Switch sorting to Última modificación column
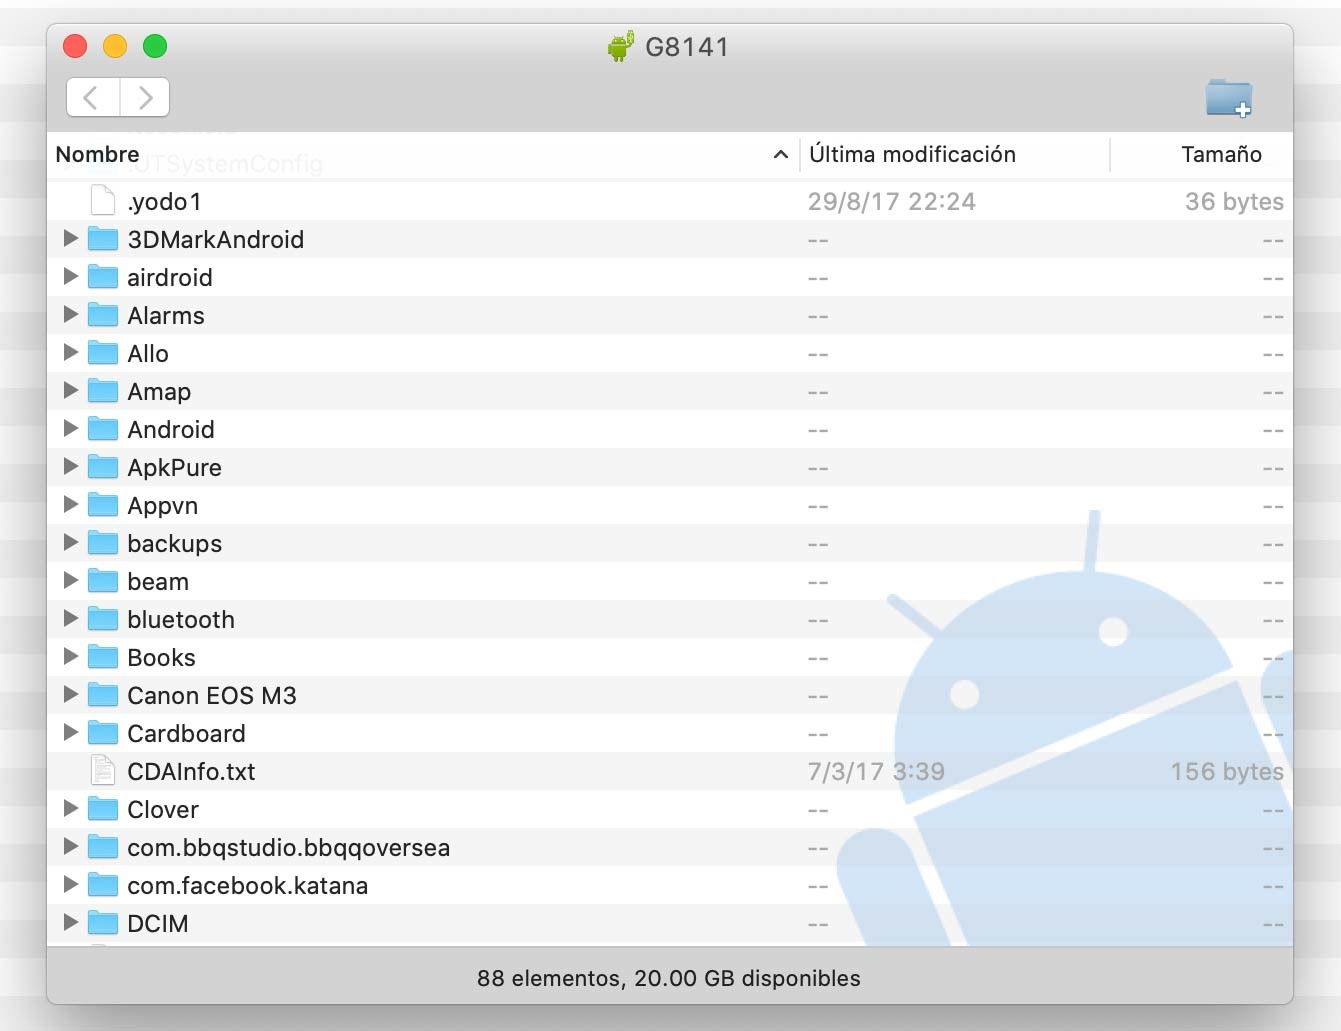Screen dimensions: 1341x1031 pyautogui.click(x=911, y=155)
